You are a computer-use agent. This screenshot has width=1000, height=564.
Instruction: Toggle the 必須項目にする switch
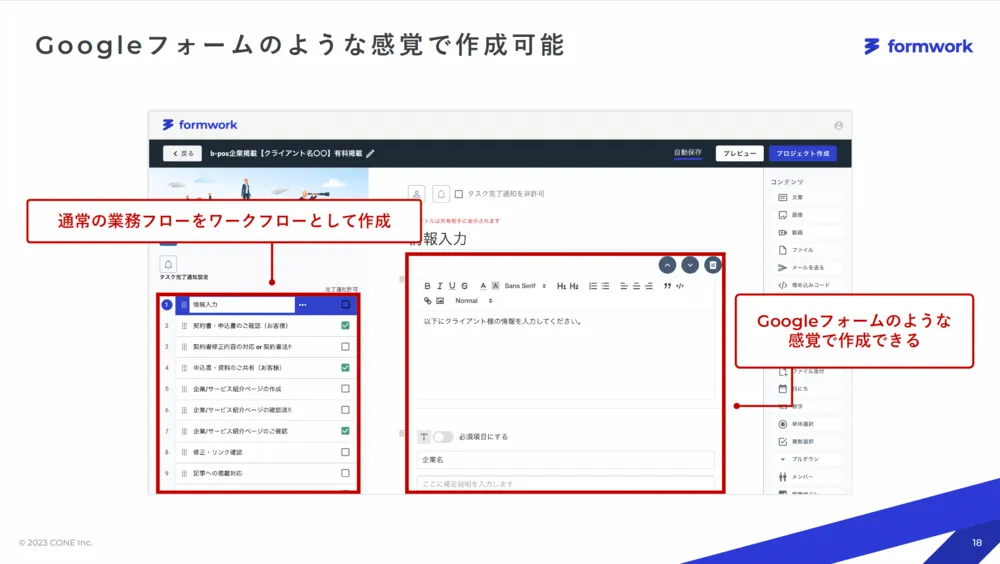point(442,437)
